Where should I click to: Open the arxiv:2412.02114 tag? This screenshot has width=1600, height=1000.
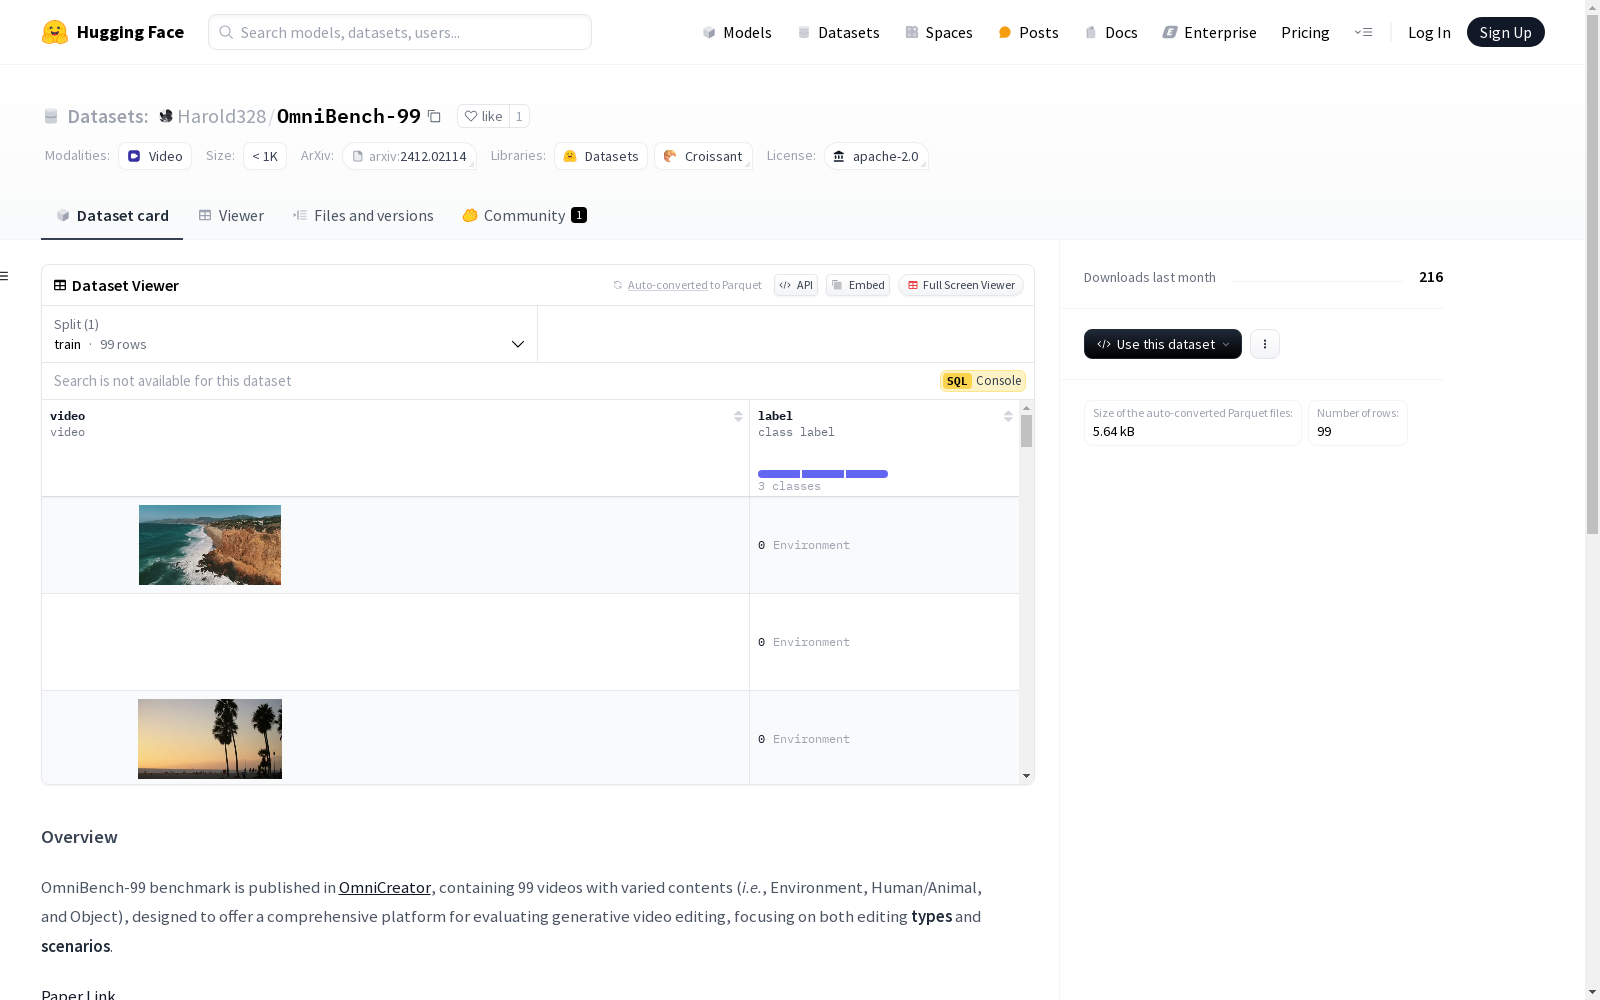click(409, 156)
